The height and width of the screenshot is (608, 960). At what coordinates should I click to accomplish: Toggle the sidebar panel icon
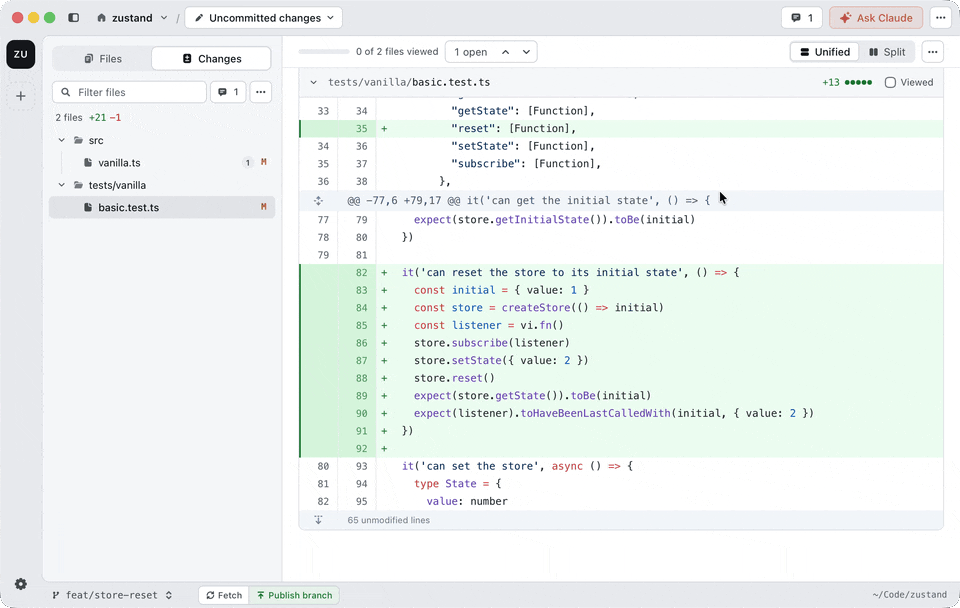point(73,18)
